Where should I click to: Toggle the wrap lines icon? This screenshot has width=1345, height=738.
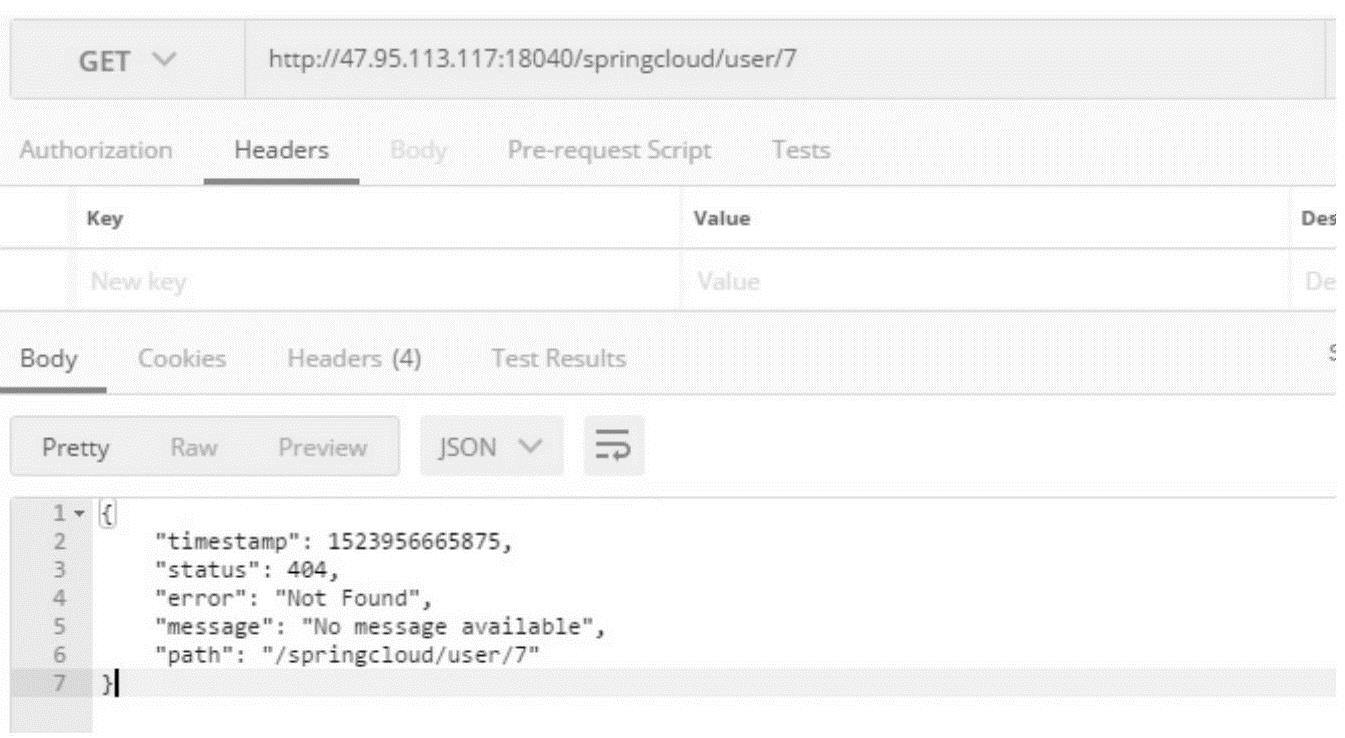pos(613,446)
